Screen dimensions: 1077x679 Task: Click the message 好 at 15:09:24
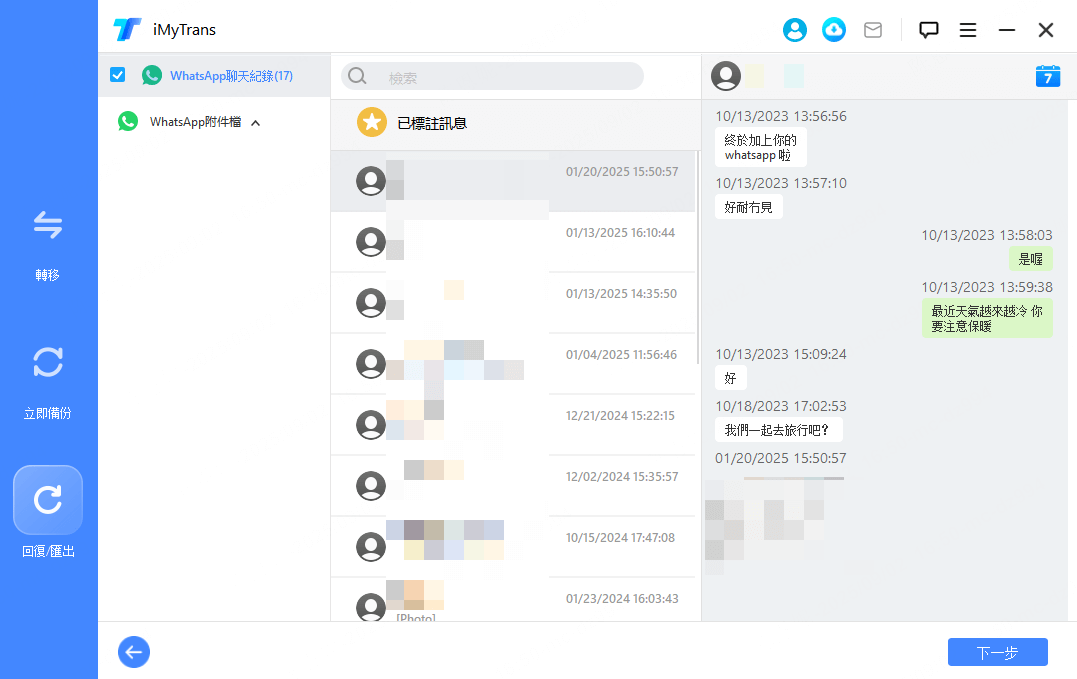(730, 378)
